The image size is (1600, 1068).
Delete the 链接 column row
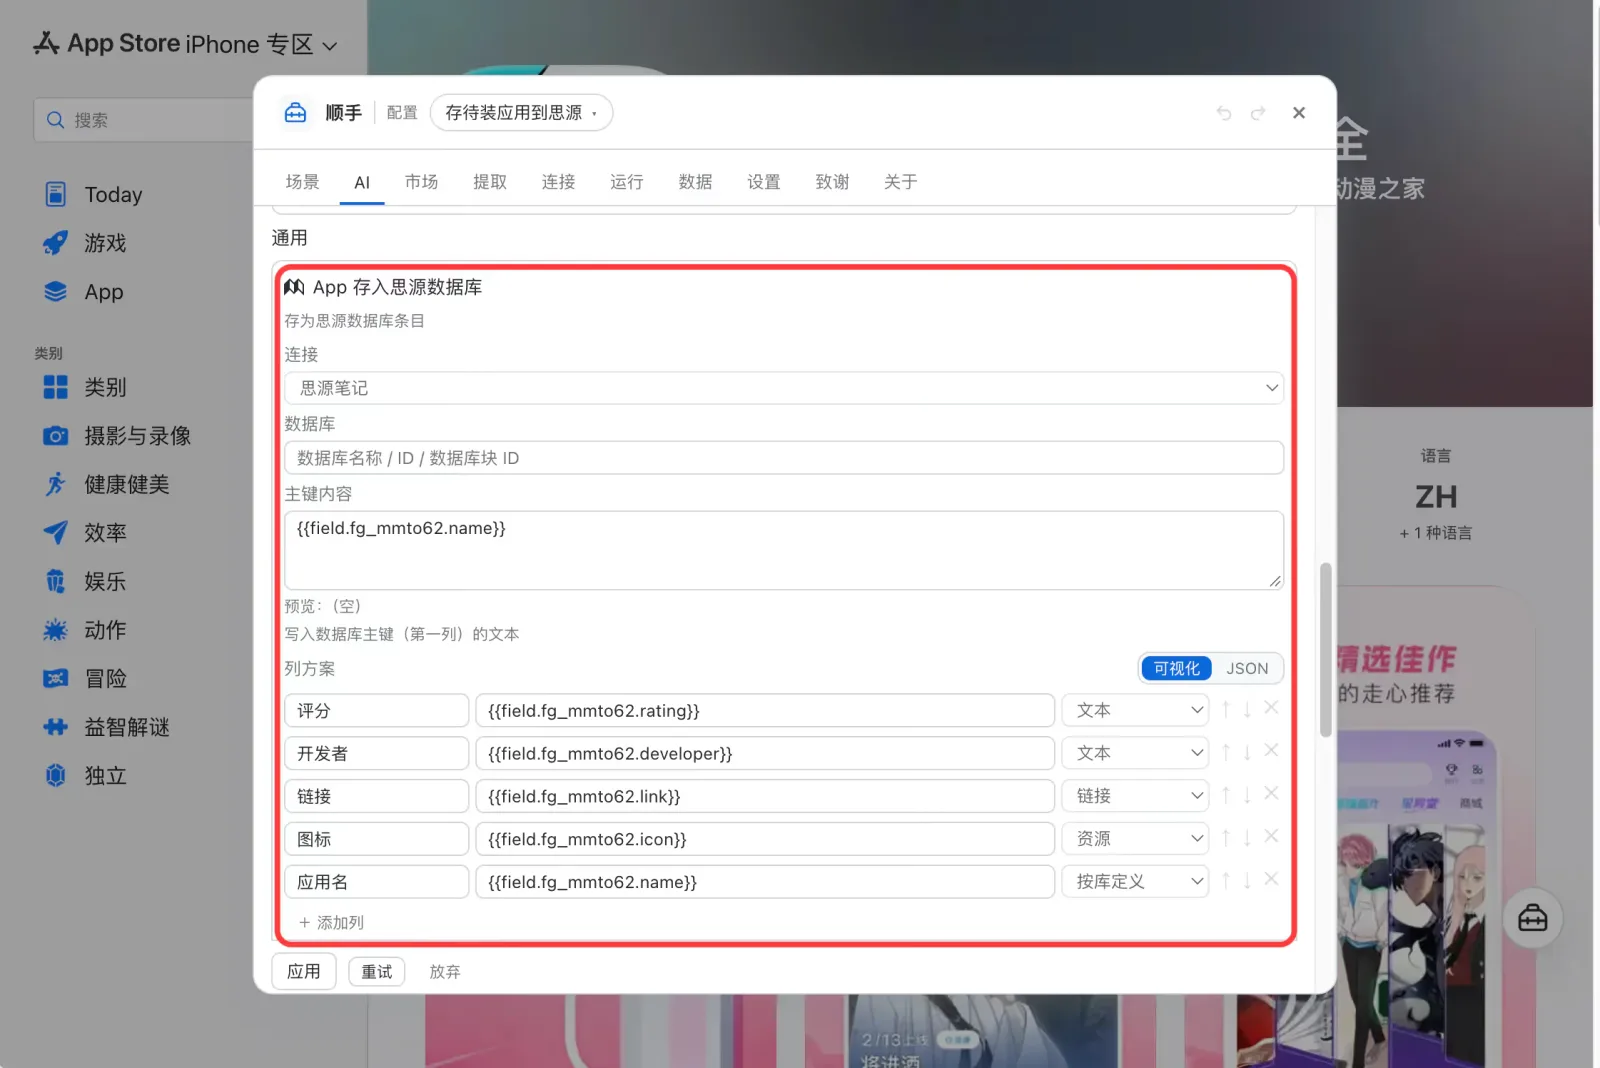point(1271,794)
